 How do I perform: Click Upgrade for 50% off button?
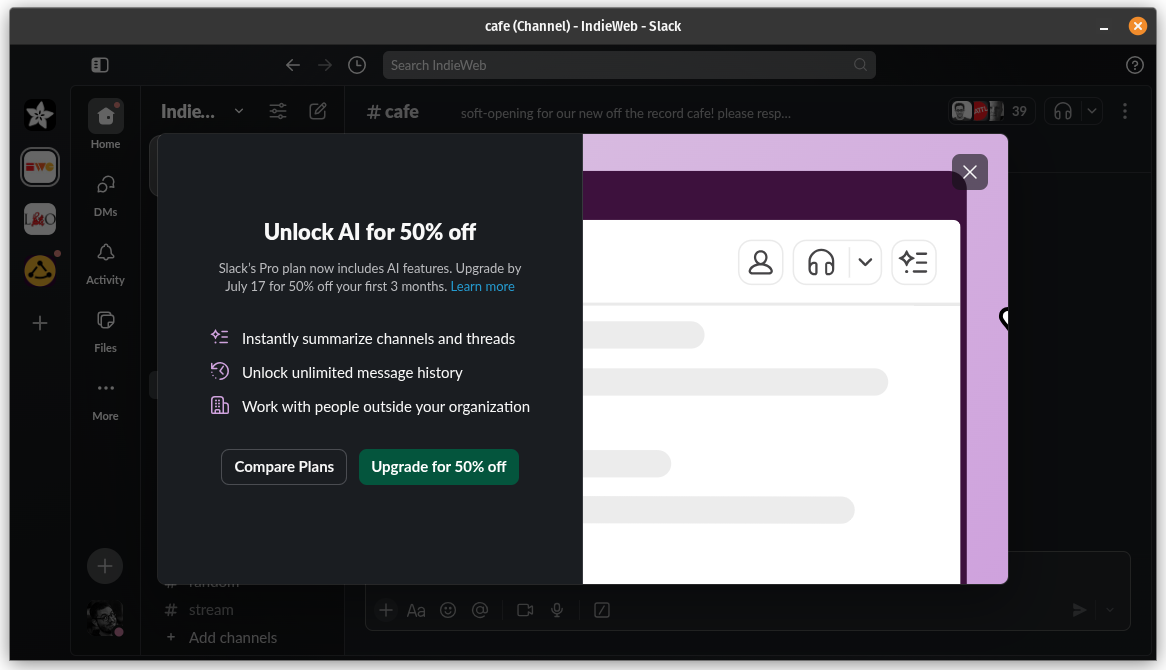point(439,467)
